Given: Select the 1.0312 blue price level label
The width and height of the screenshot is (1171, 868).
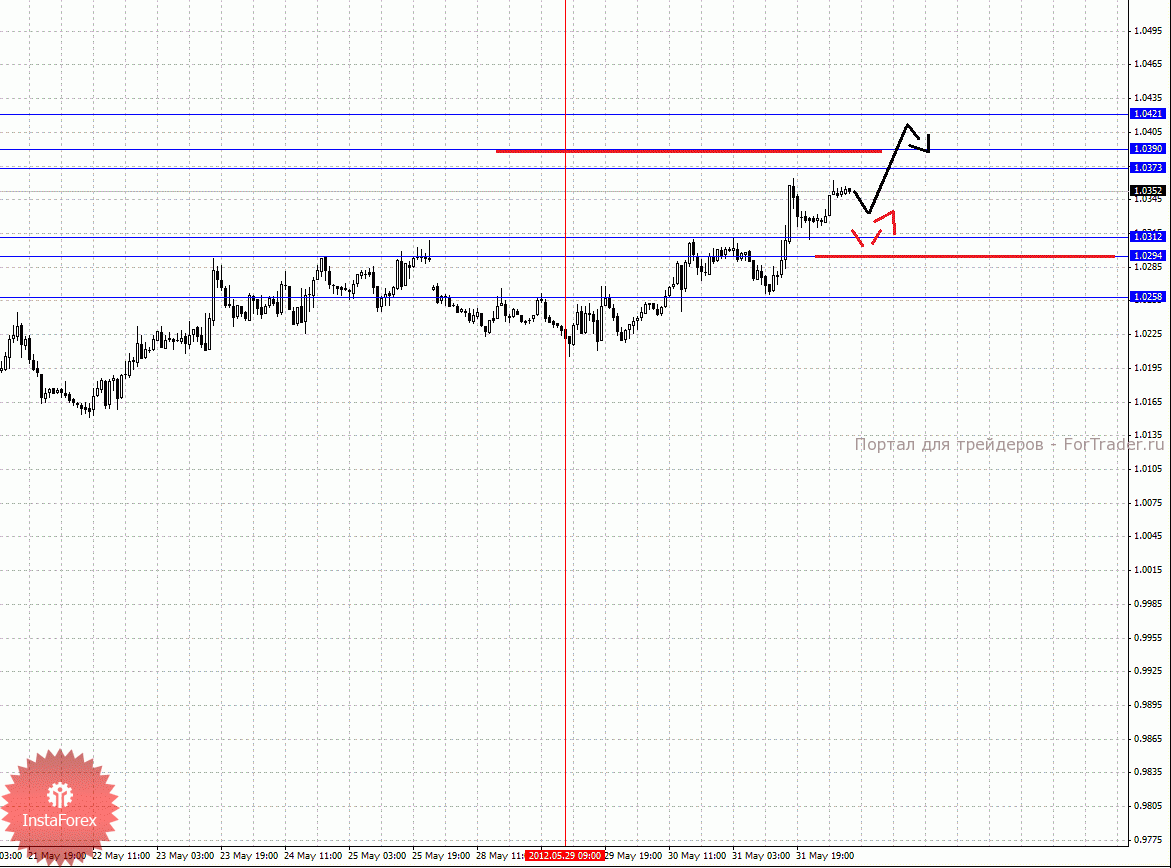Looking at the screenshot, I should pos(1148,236).
